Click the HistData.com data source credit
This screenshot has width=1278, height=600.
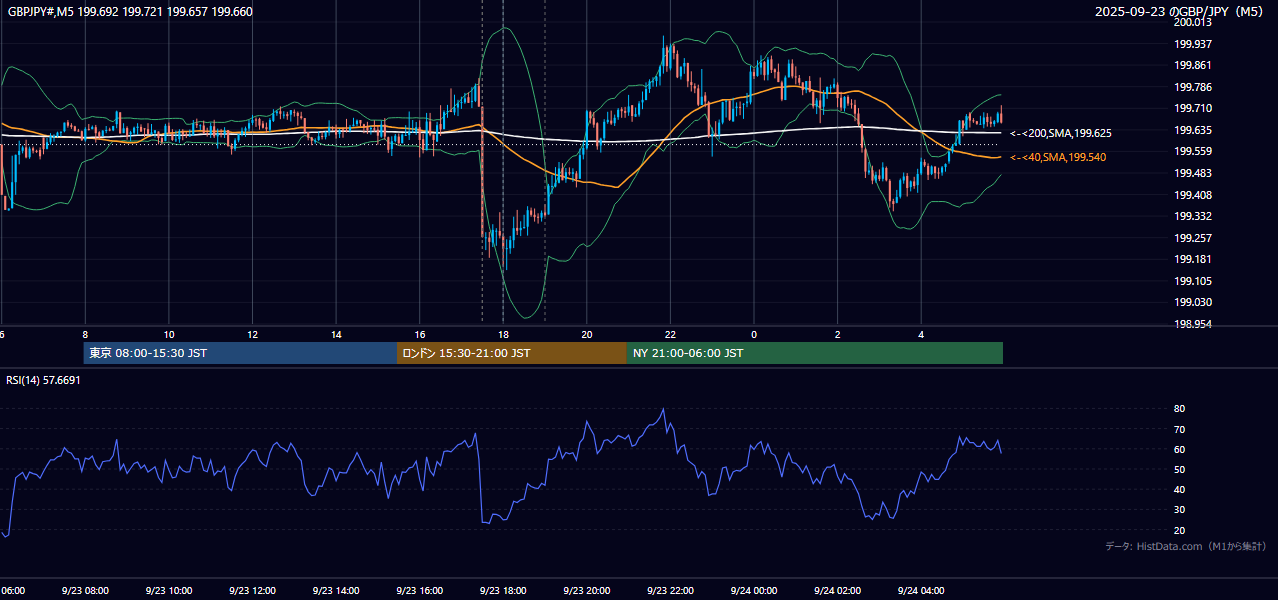[x=1186, y=546]
